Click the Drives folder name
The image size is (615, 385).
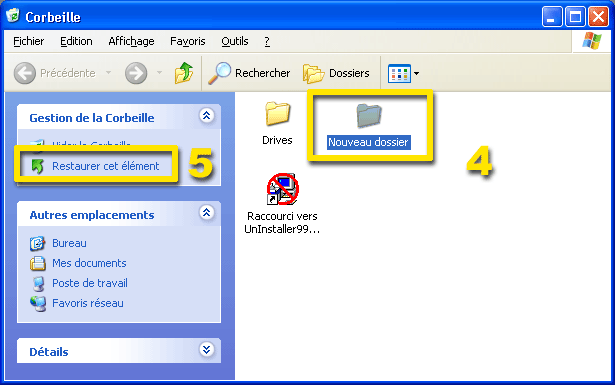(x=277, y=140)
